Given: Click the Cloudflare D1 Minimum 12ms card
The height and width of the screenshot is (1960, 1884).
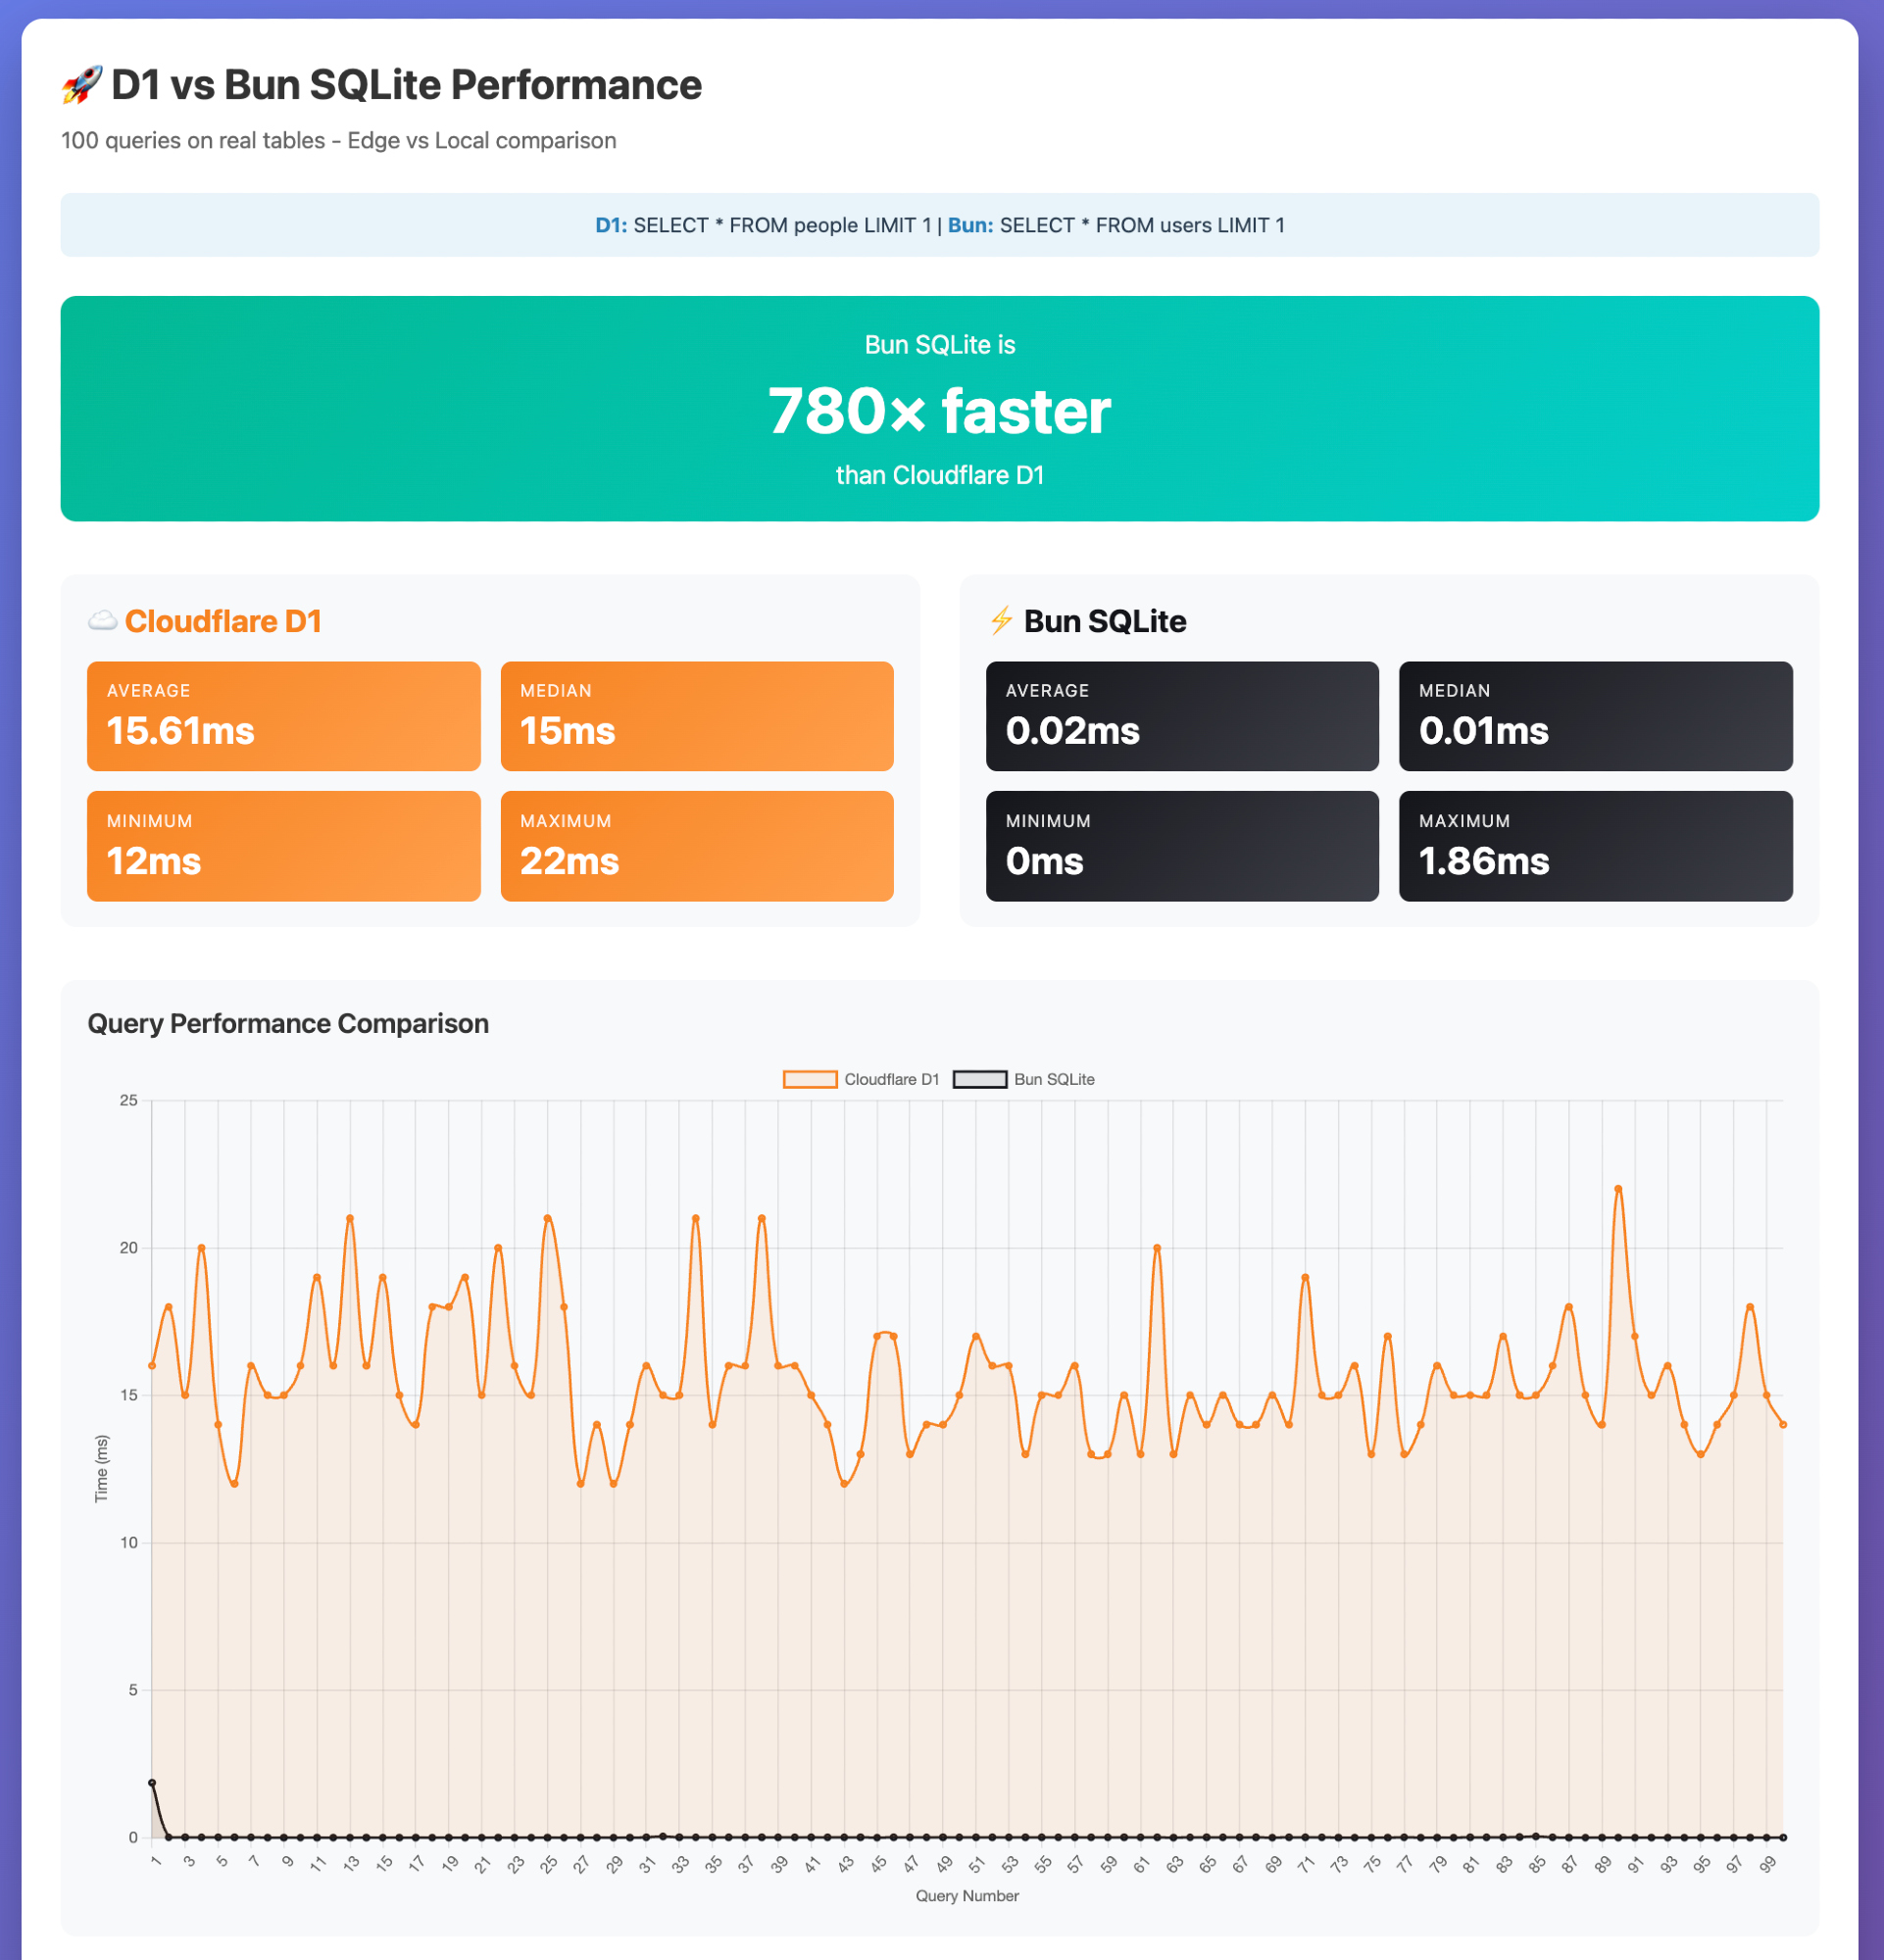Looking at the screenshot, I should click(x=283, y=846).
